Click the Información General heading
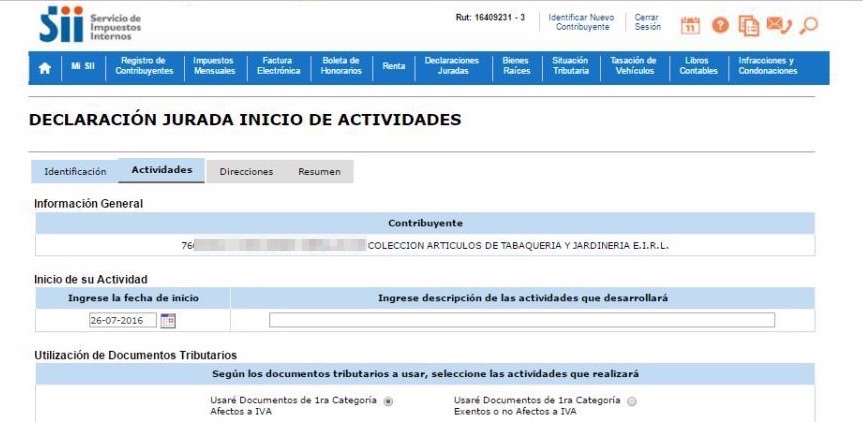The height and width of the screenshot is (422, 863). tap(88, 204)
